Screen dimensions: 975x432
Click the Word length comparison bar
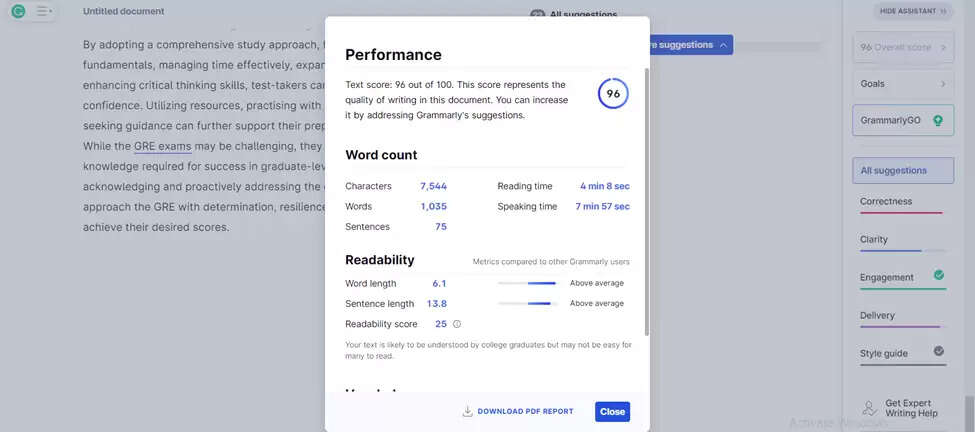coord(527,284)
